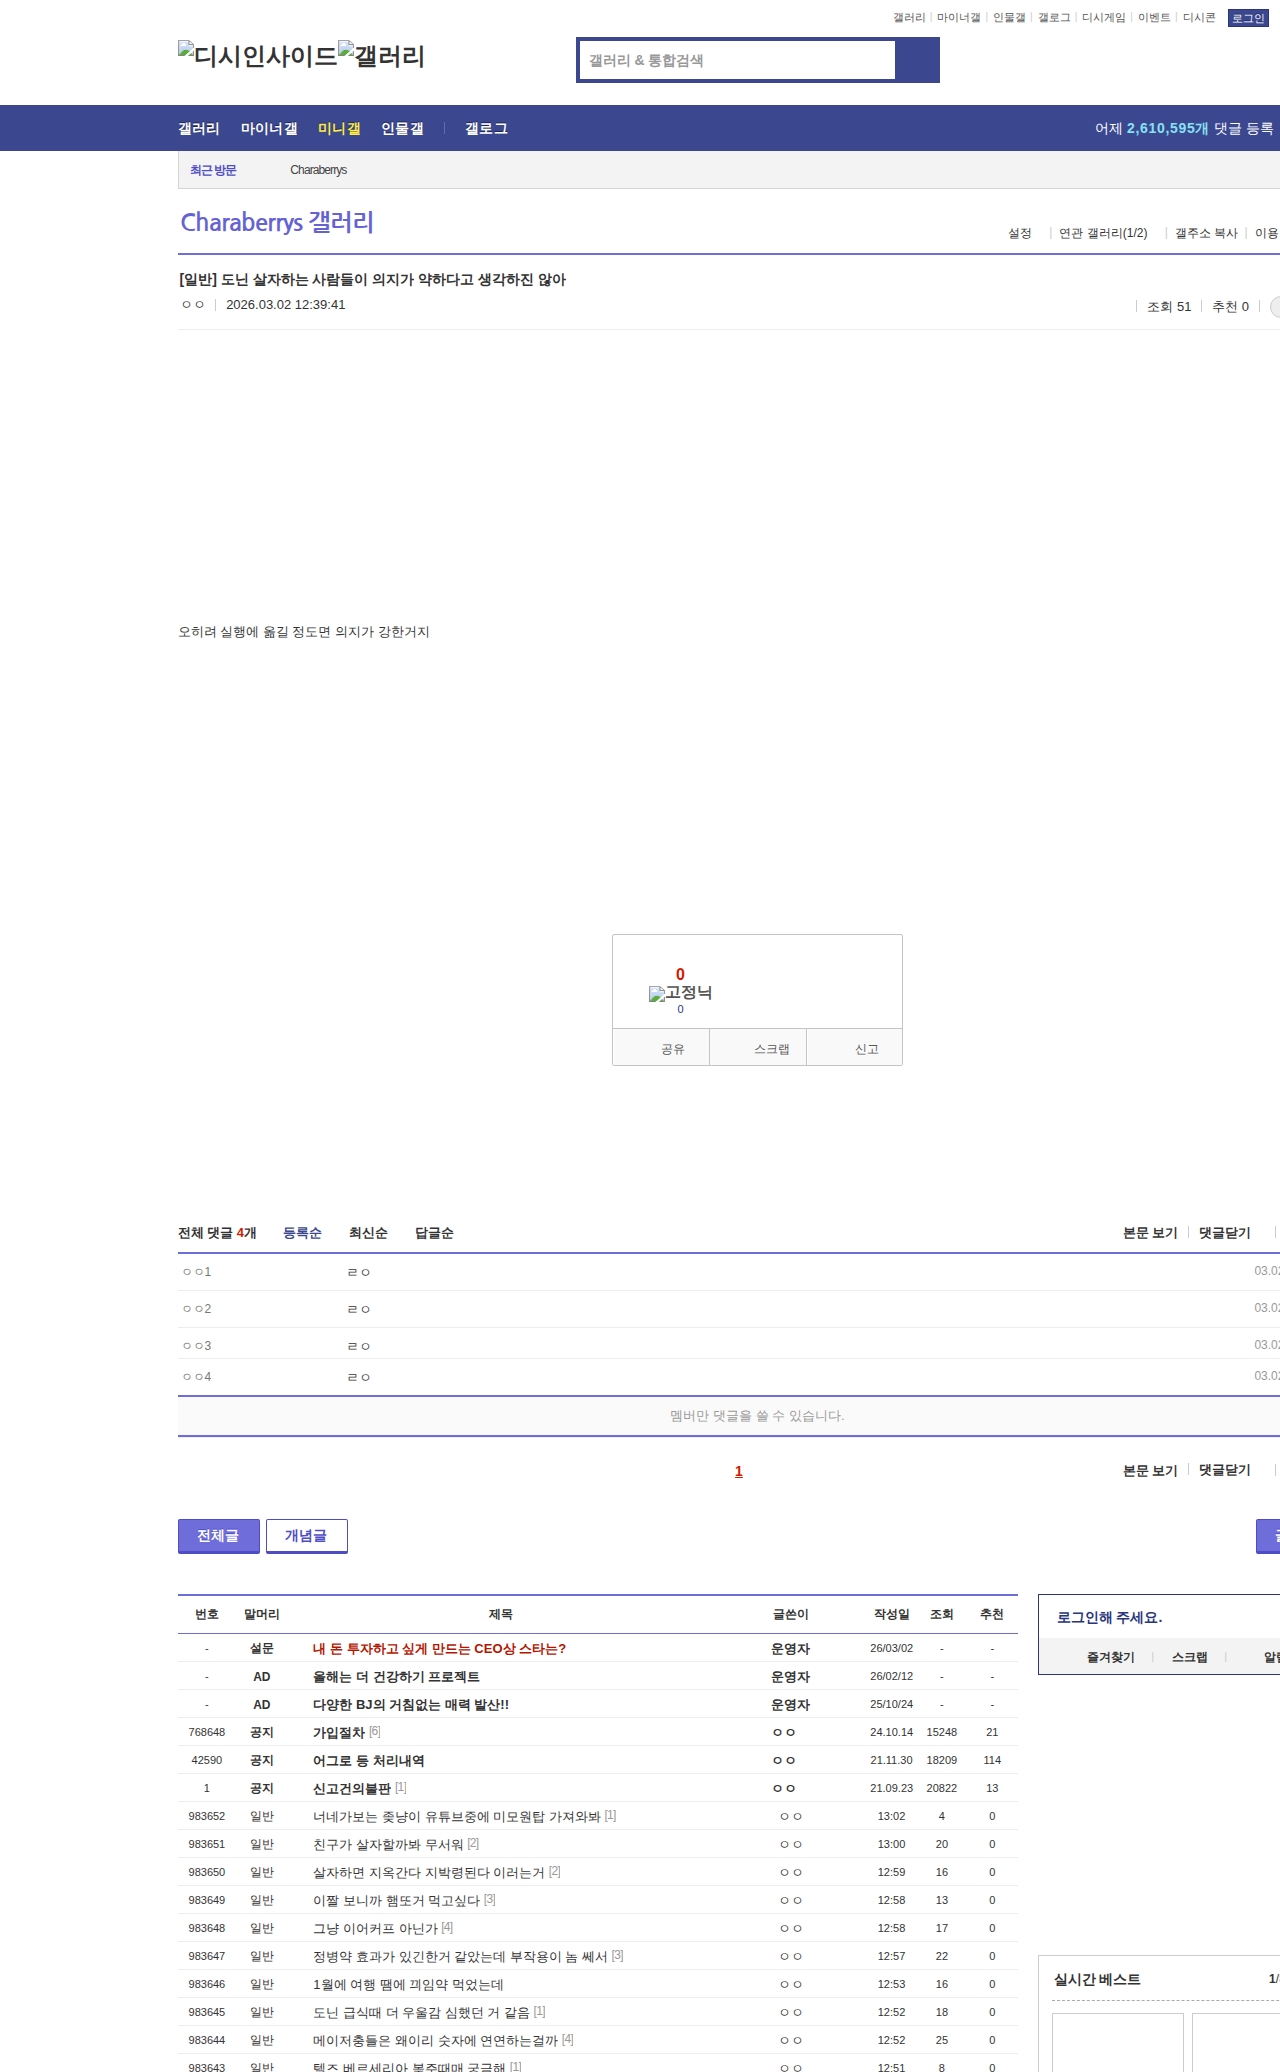
Task: Click the 갤러리 logo image next to 디시인사이드
Action: 381,56
